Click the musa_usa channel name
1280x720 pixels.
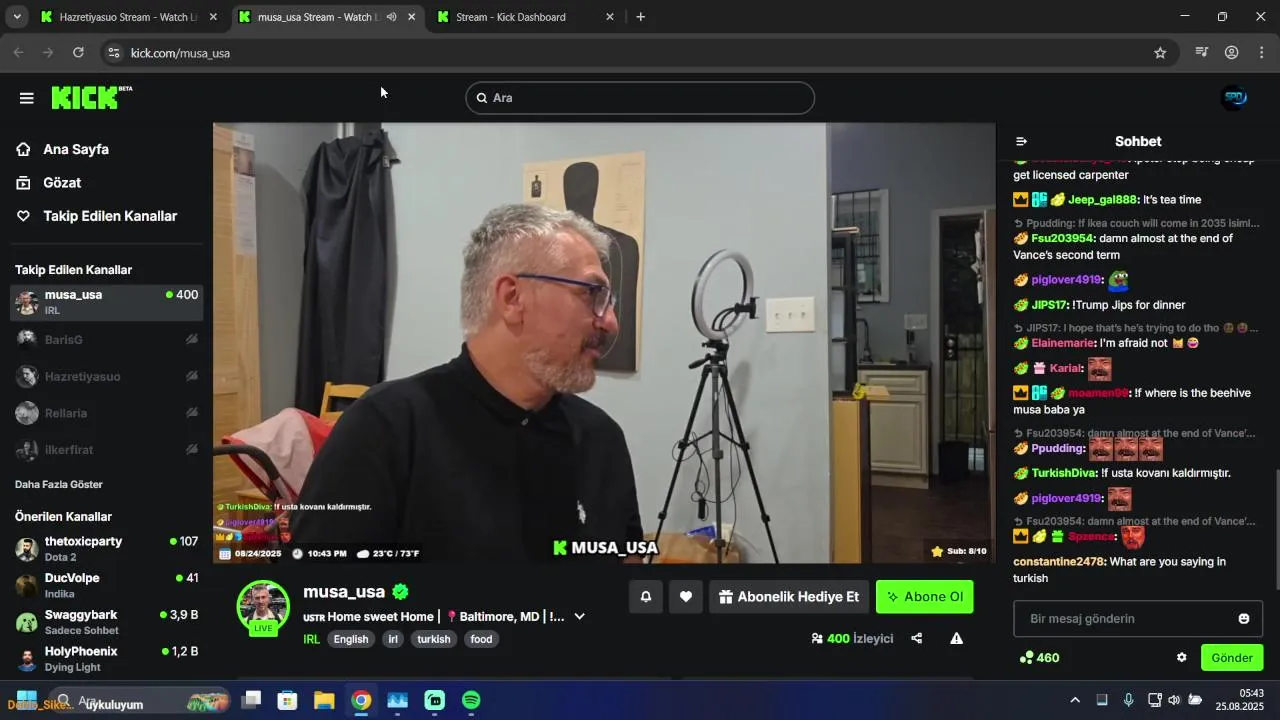coord(344,592)
